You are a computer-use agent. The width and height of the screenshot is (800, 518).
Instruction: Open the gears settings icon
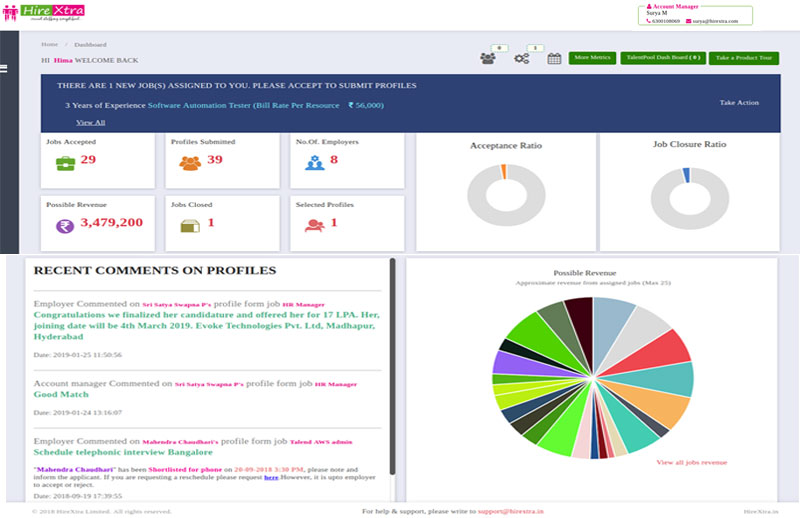click(x=521, y=59)
